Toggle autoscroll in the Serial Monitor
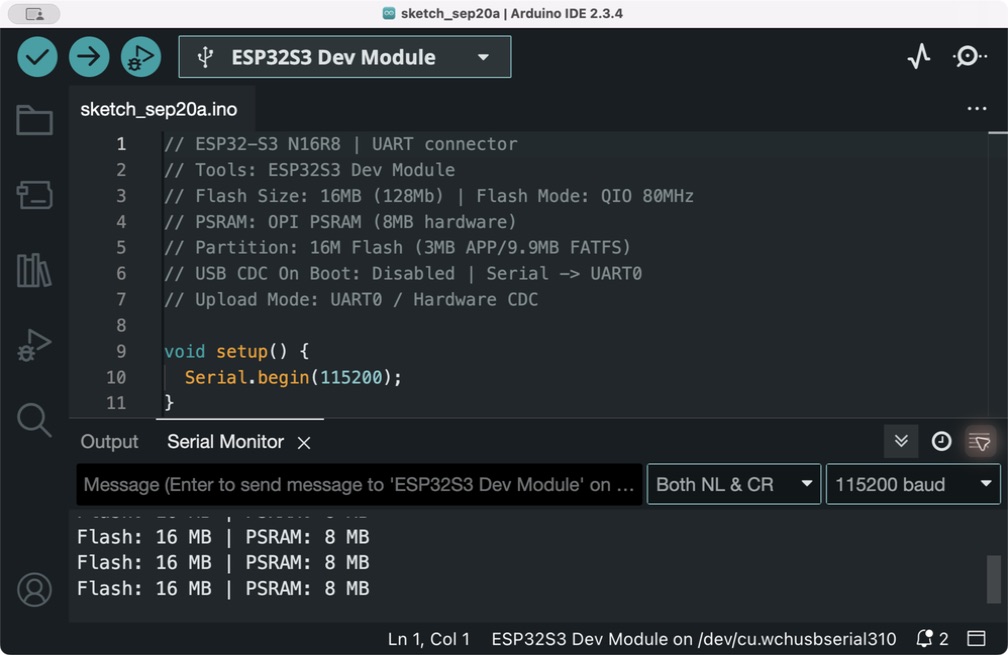 pyautogui.click(x=901, y=441)
